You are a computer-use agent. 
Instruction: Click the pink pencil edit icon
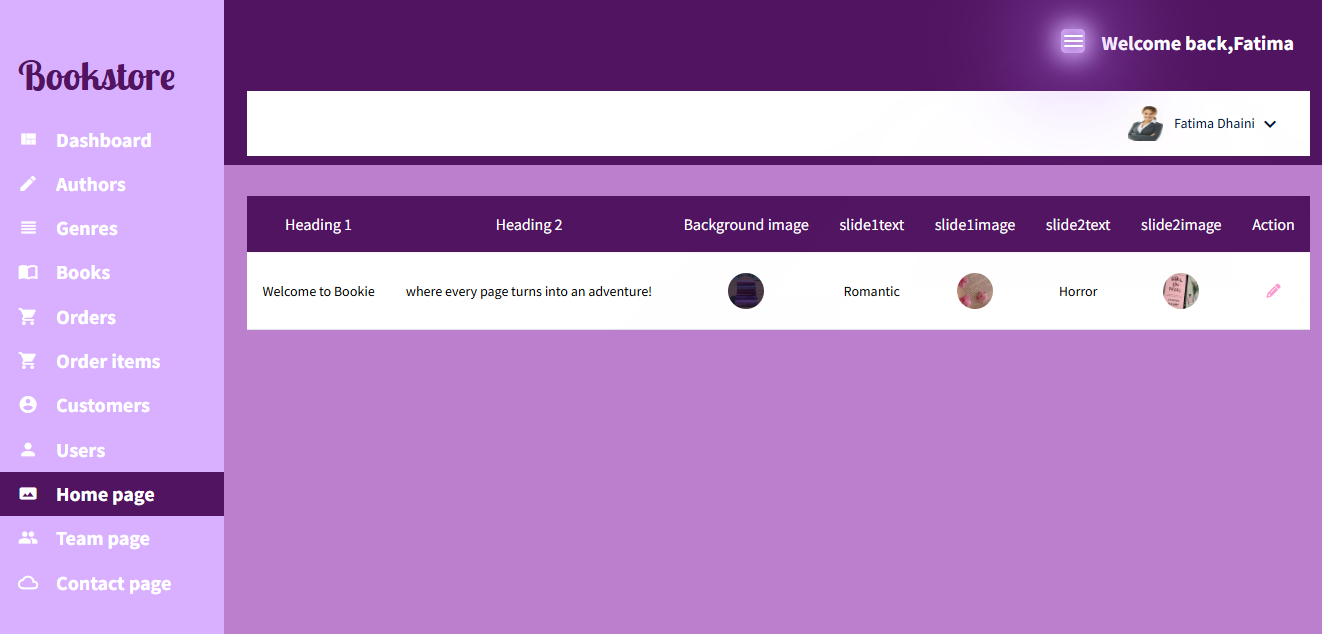point(1273,291)
